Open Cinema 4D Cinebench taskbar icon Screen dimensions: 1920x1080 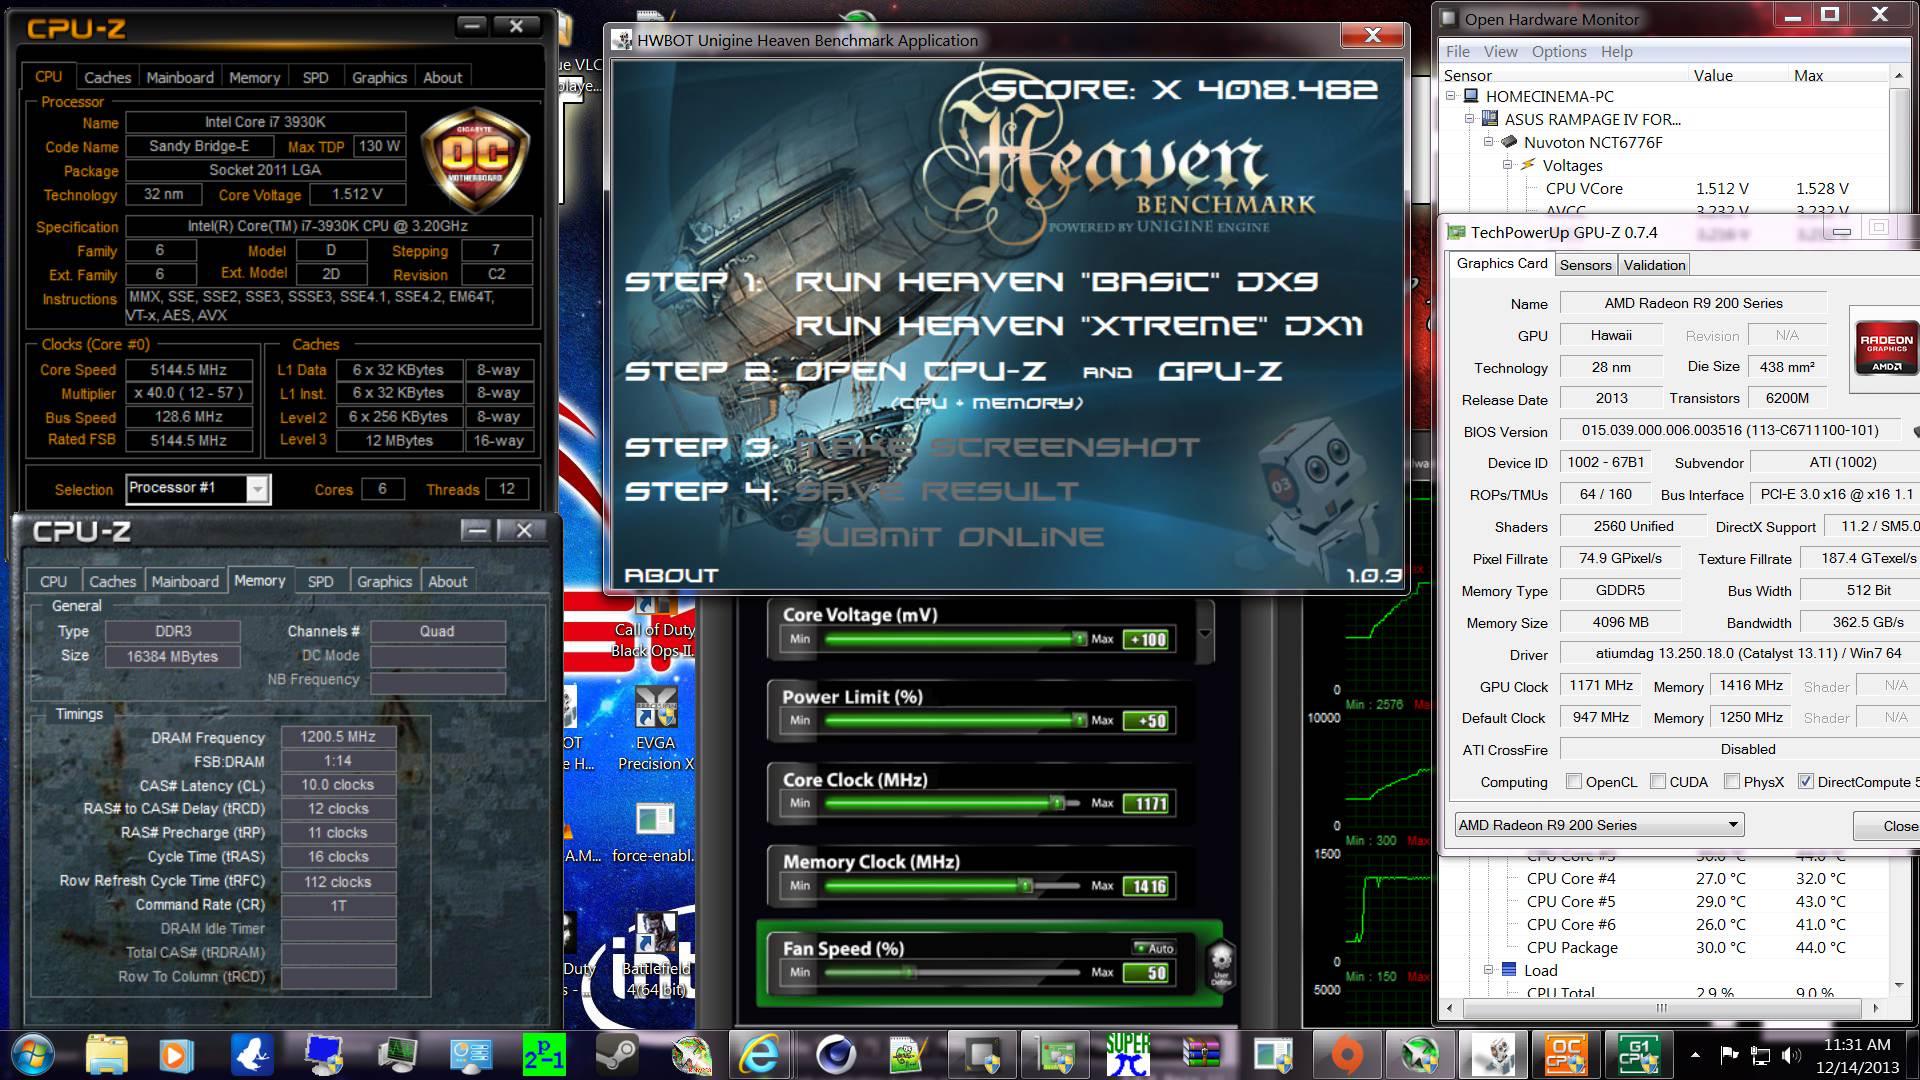[835, 1055]
